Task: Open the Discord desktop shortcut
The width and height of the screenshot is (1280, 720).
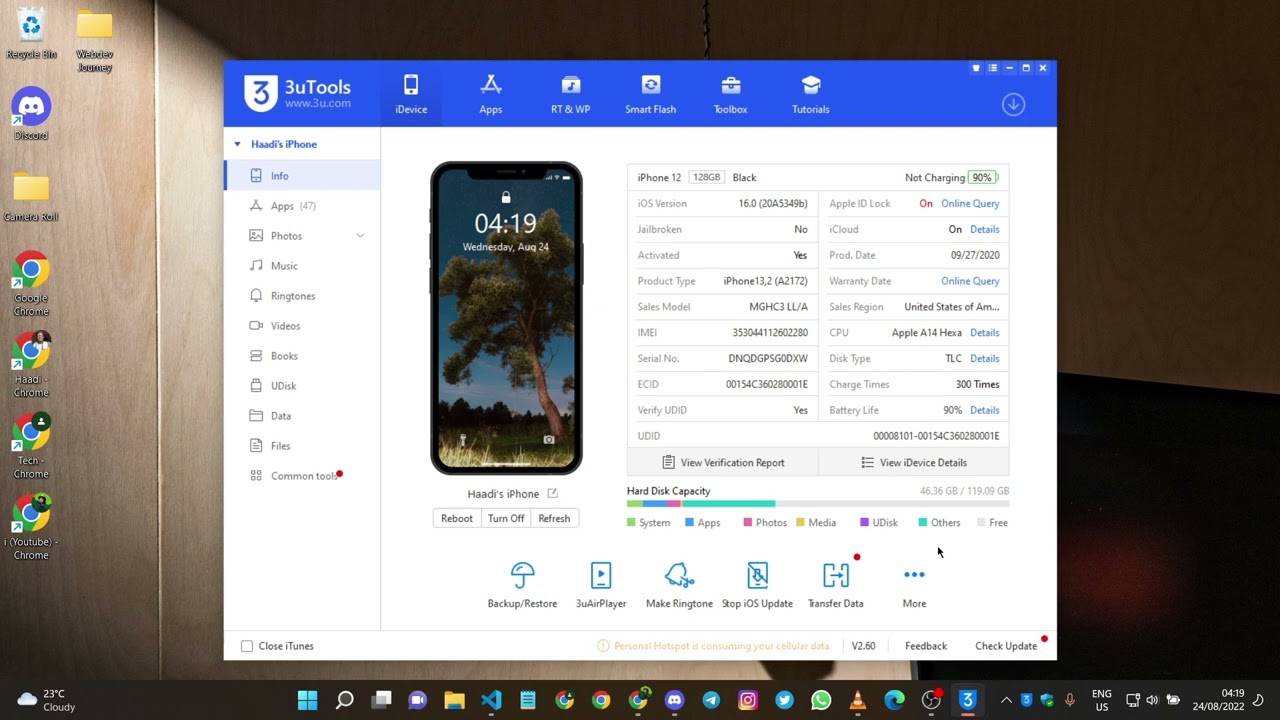Action: tap(31, 114)
